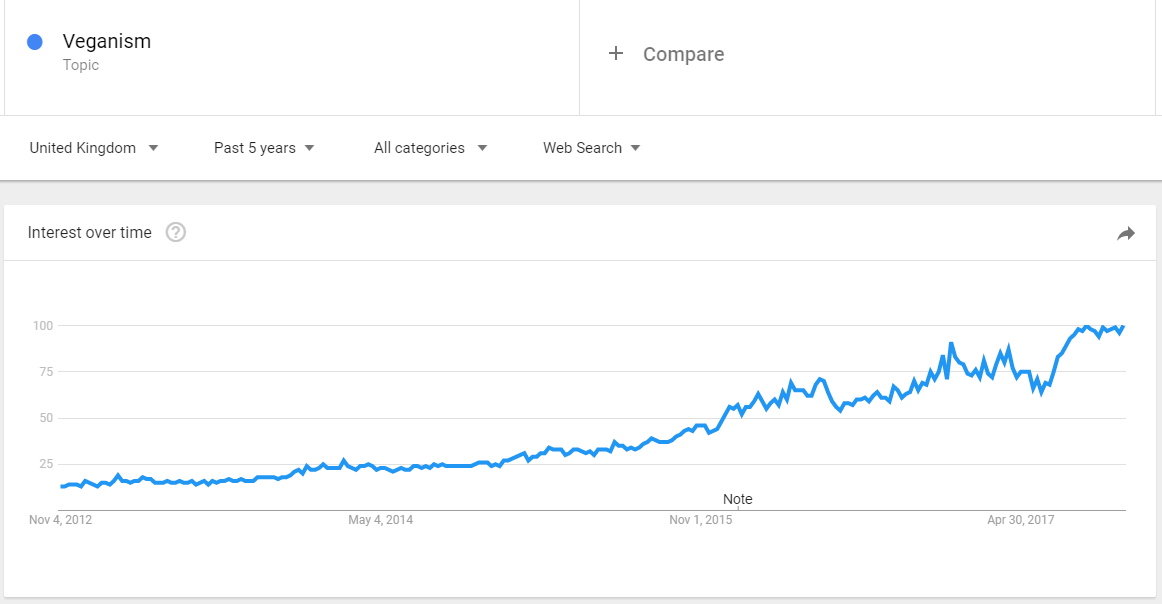Click the May 4, 2014 axis label

(x=380, y=520)
